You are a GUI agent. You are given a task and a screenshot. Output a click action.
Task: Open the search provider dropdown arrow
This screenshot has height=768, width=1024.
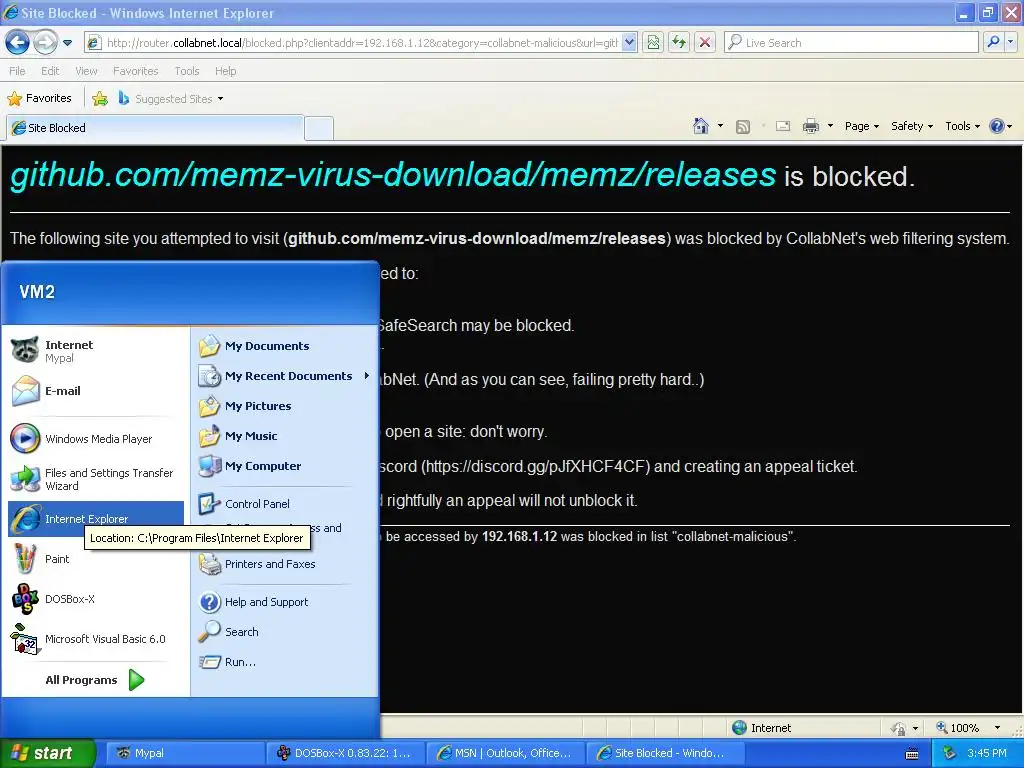tap(1010, 43)
